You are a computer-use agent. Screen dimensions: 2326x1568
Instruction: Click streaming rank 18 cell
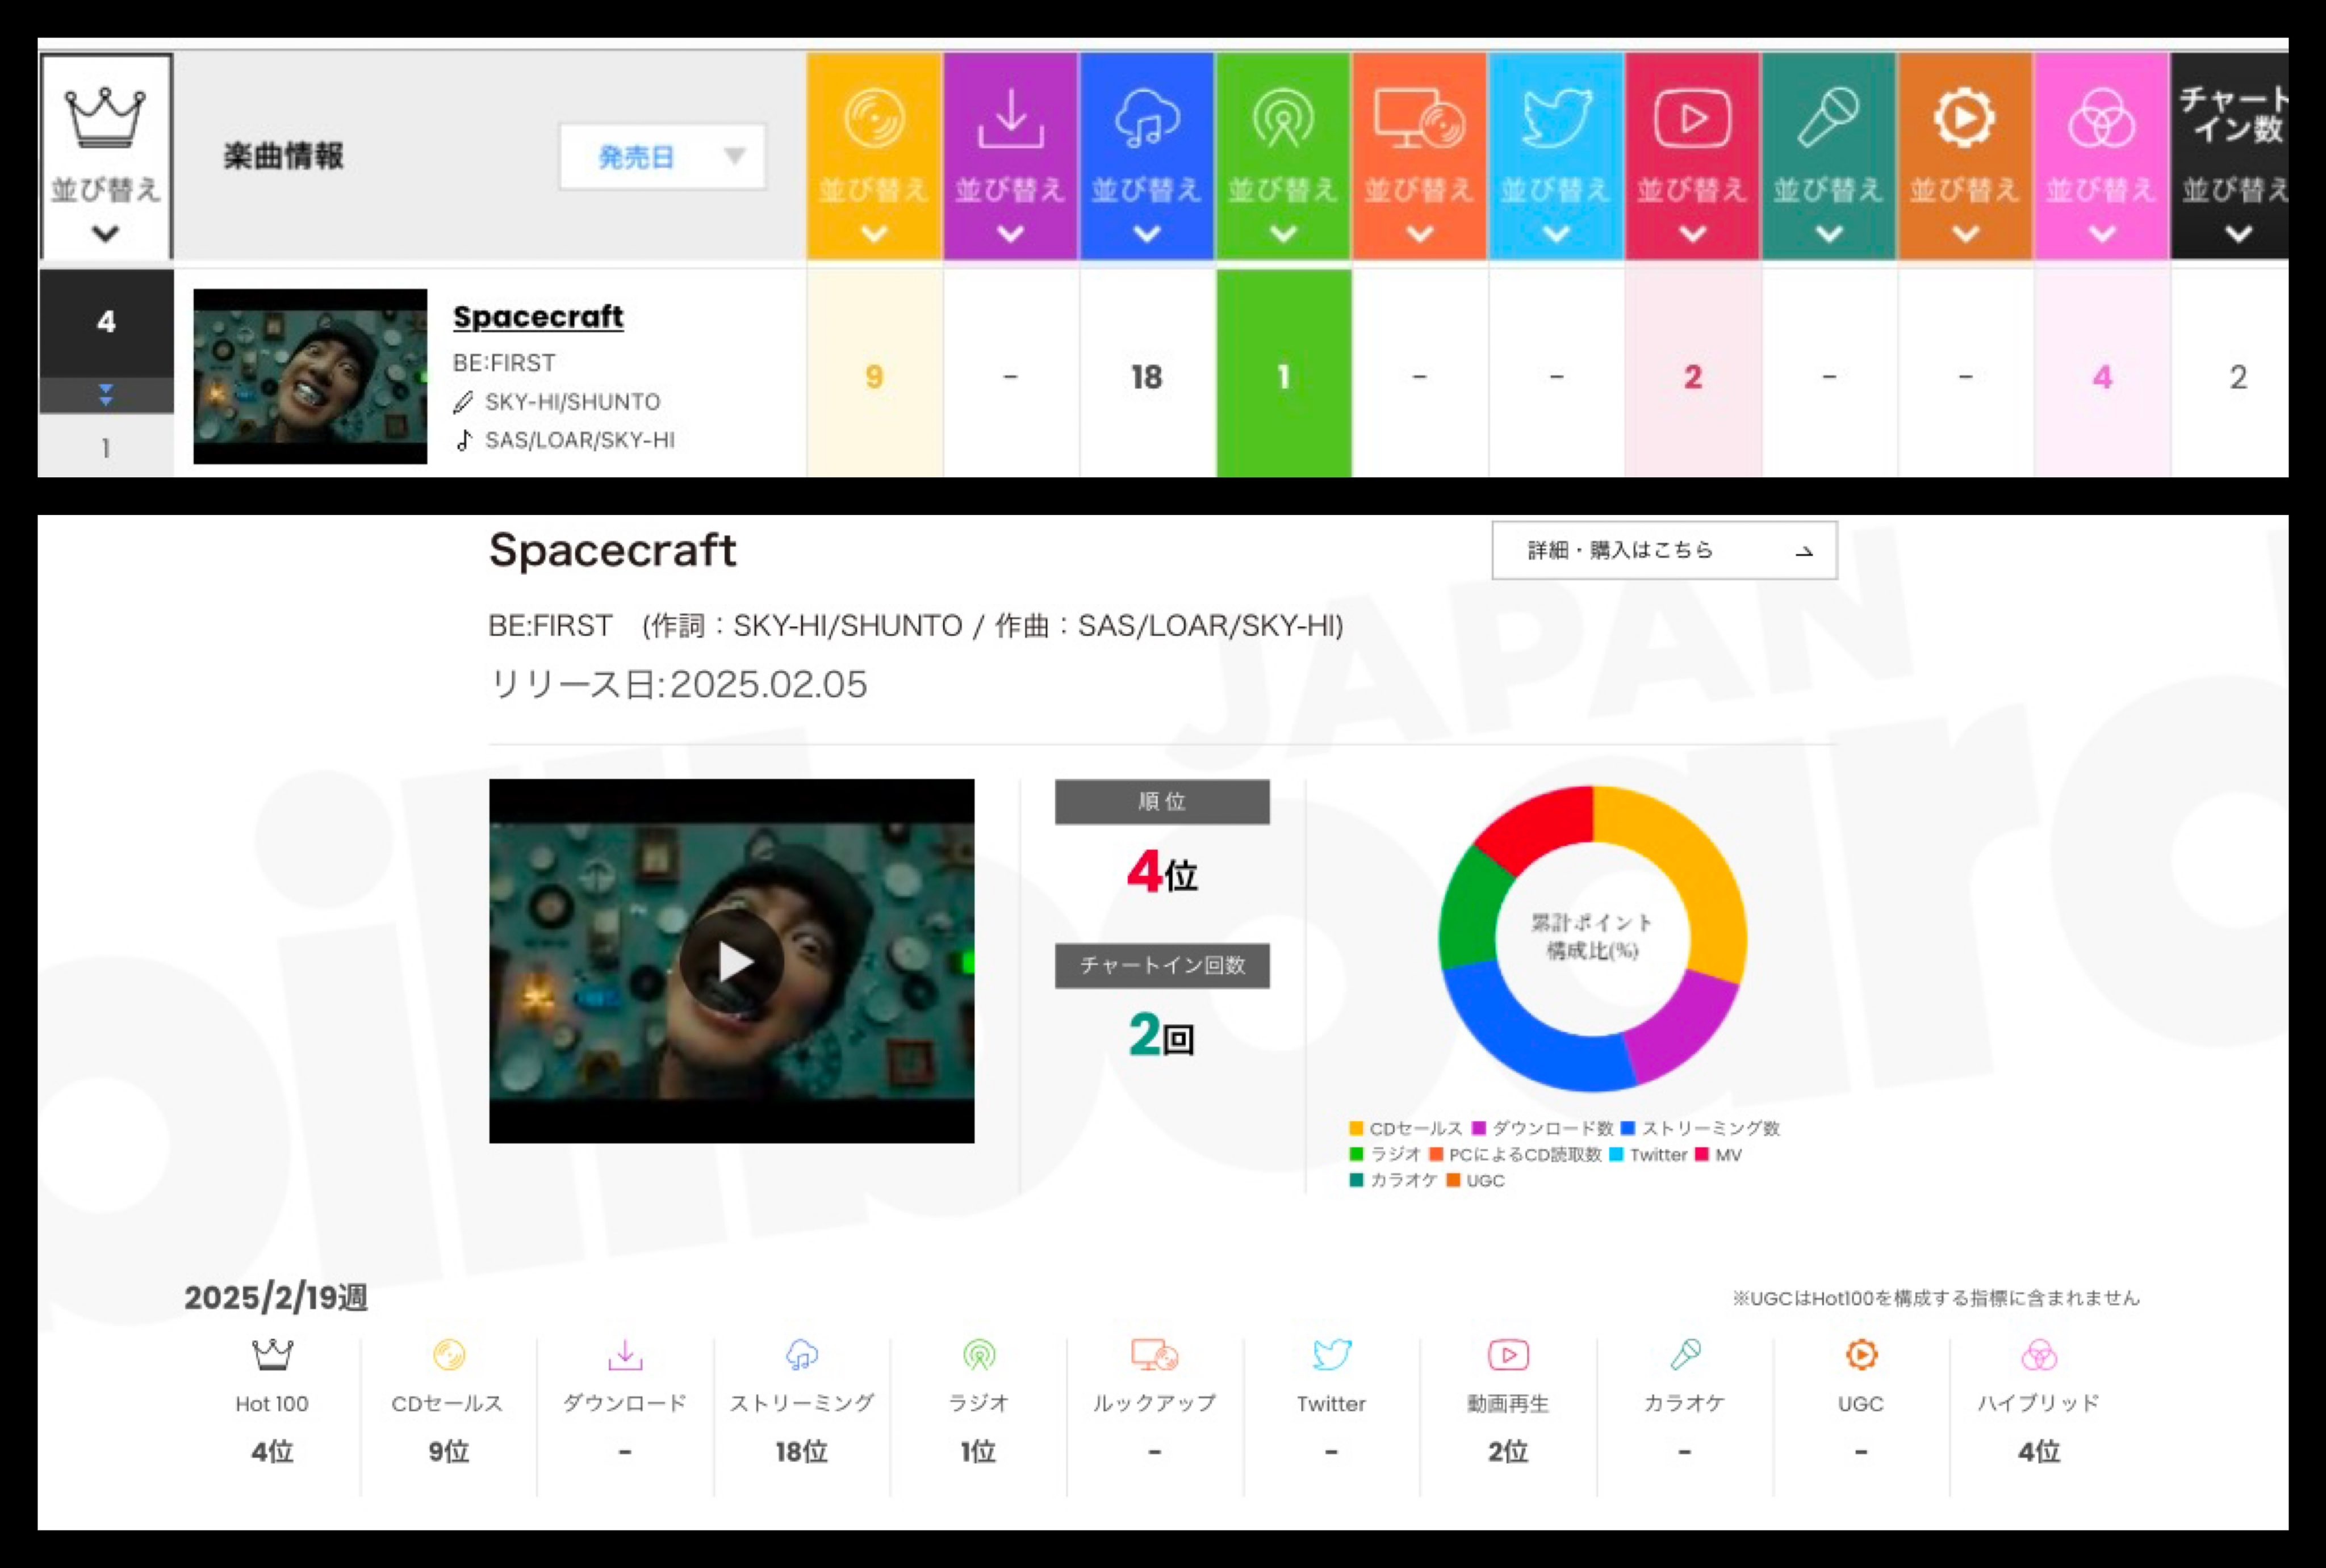tap(1147, 373)
